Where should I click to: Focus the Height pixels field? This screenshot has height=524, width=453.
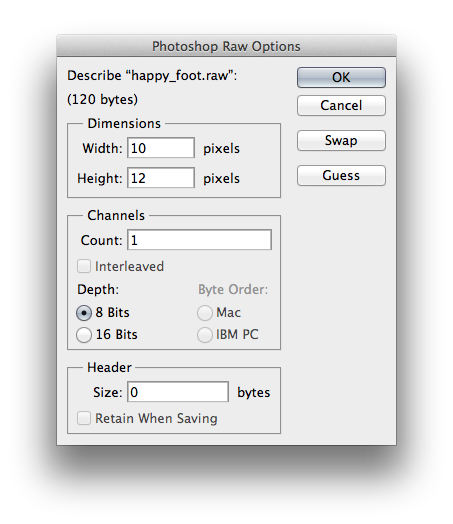[x=161, y=178]
